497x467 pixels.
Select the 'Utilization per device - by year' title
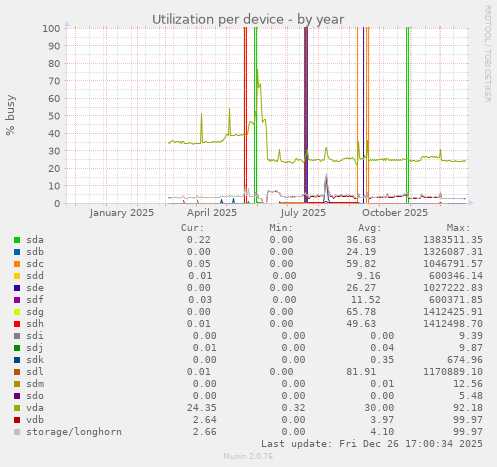click(248, 19)
